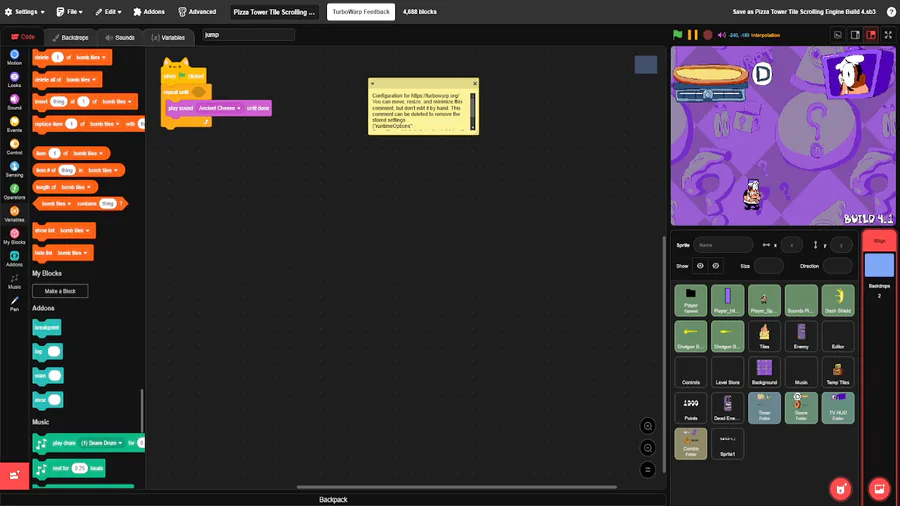The image size is (900, 506).
Task: Switch to the Code tab
Action: (23, 37)
